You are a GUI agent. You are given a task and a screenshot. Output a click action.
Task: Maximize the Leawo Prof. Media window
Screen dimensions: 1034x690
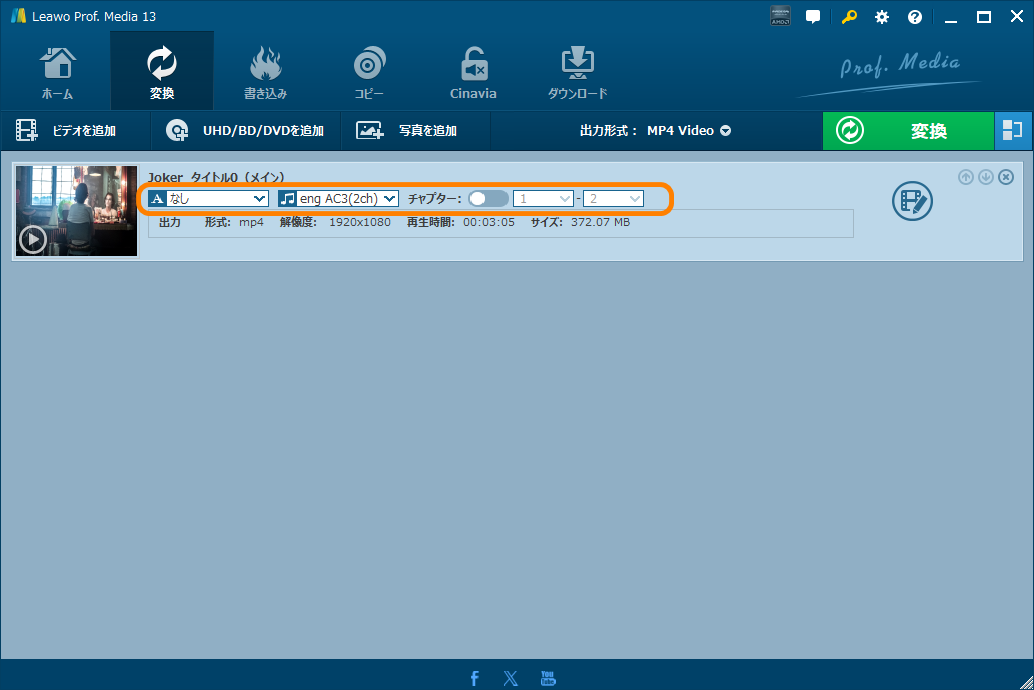point(983,17)
